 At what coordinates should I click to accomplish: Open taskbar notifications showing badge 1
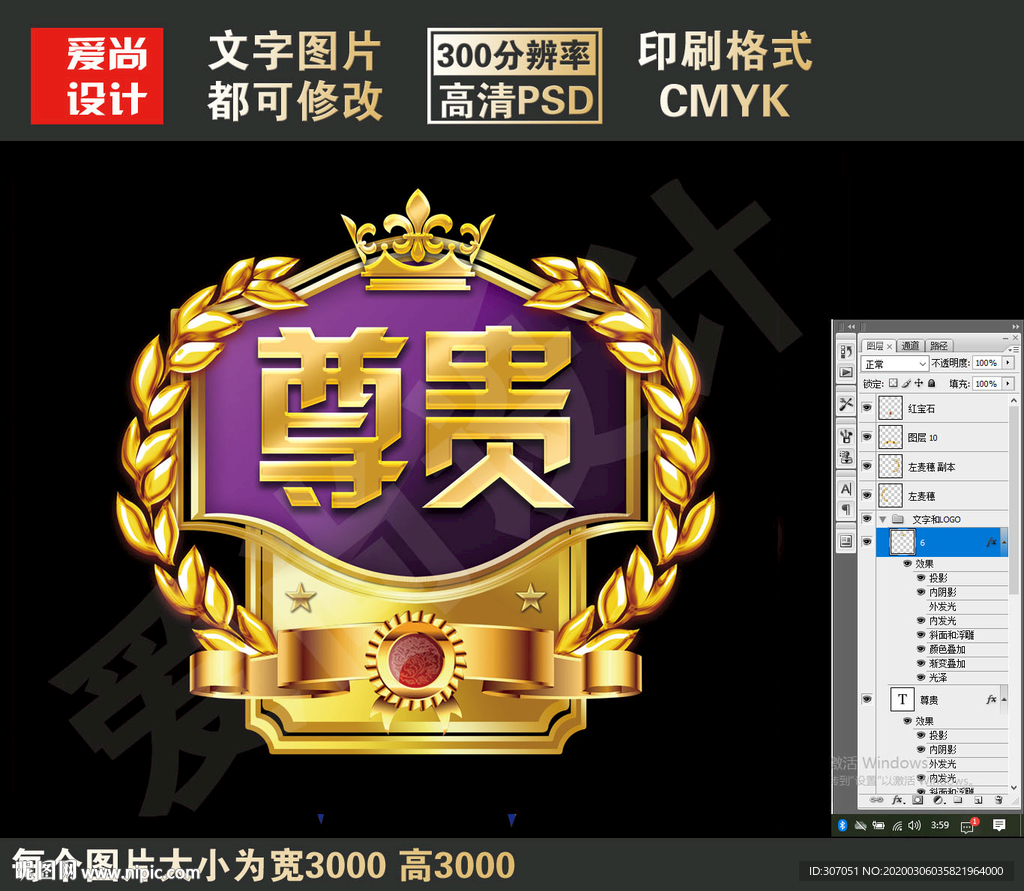click(968, 826)
